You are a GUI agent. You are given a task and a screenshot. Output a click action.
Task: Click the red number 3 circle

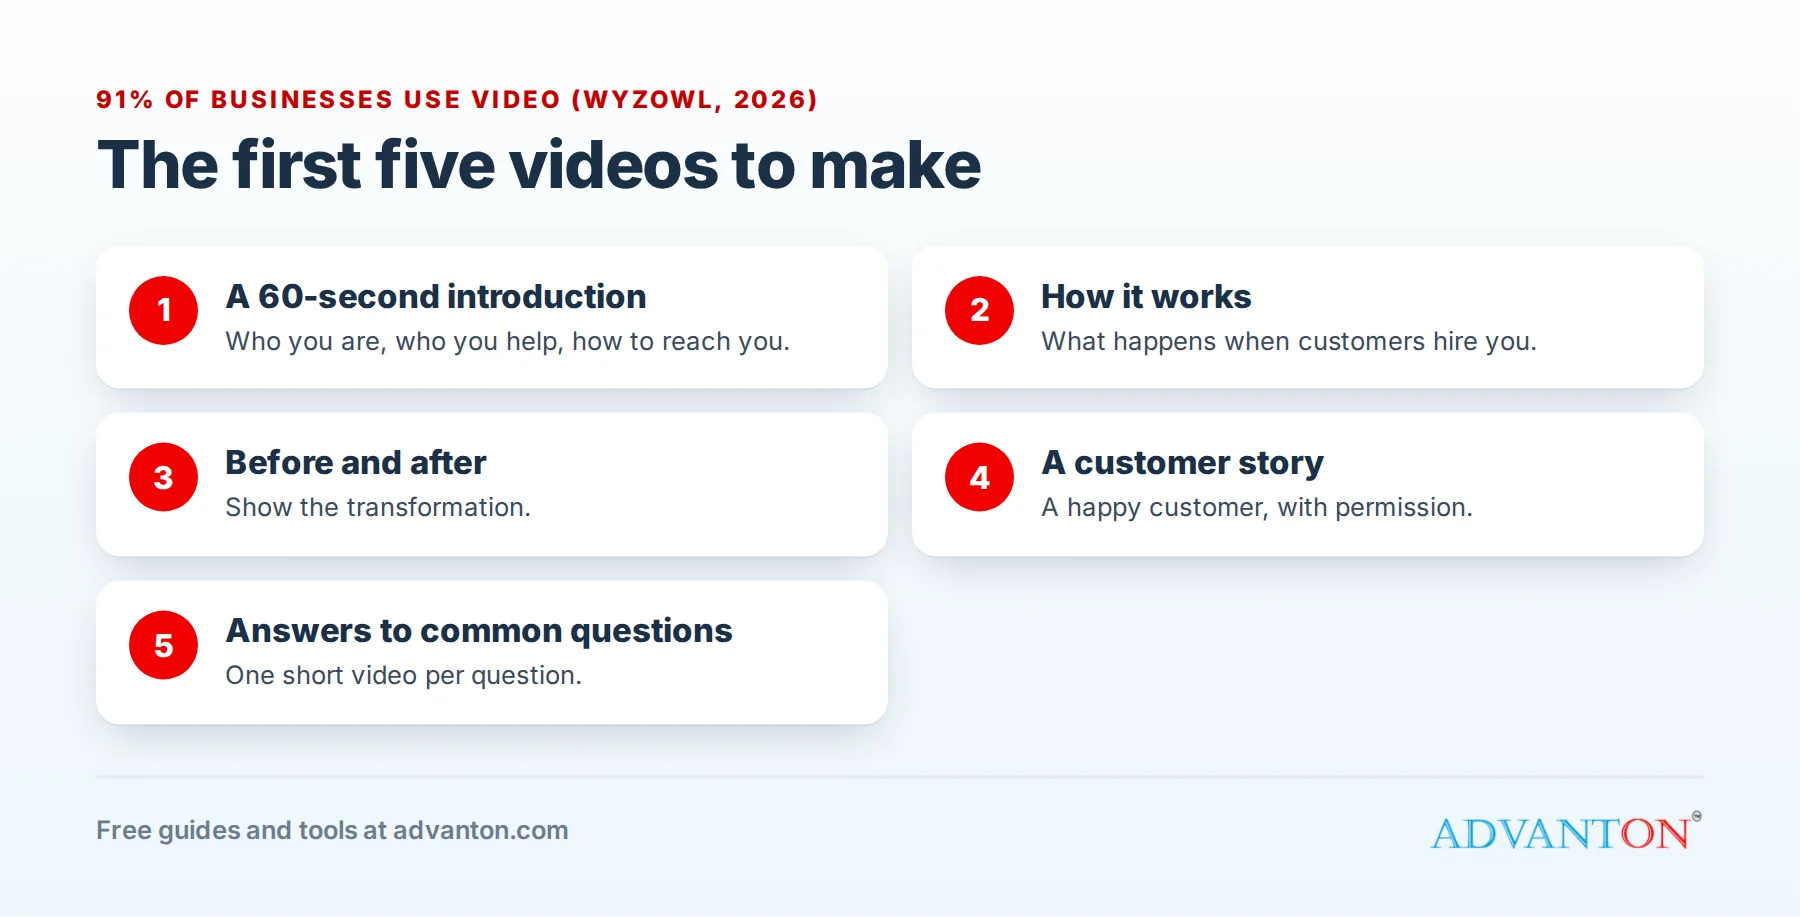click(x=163, y=477)
